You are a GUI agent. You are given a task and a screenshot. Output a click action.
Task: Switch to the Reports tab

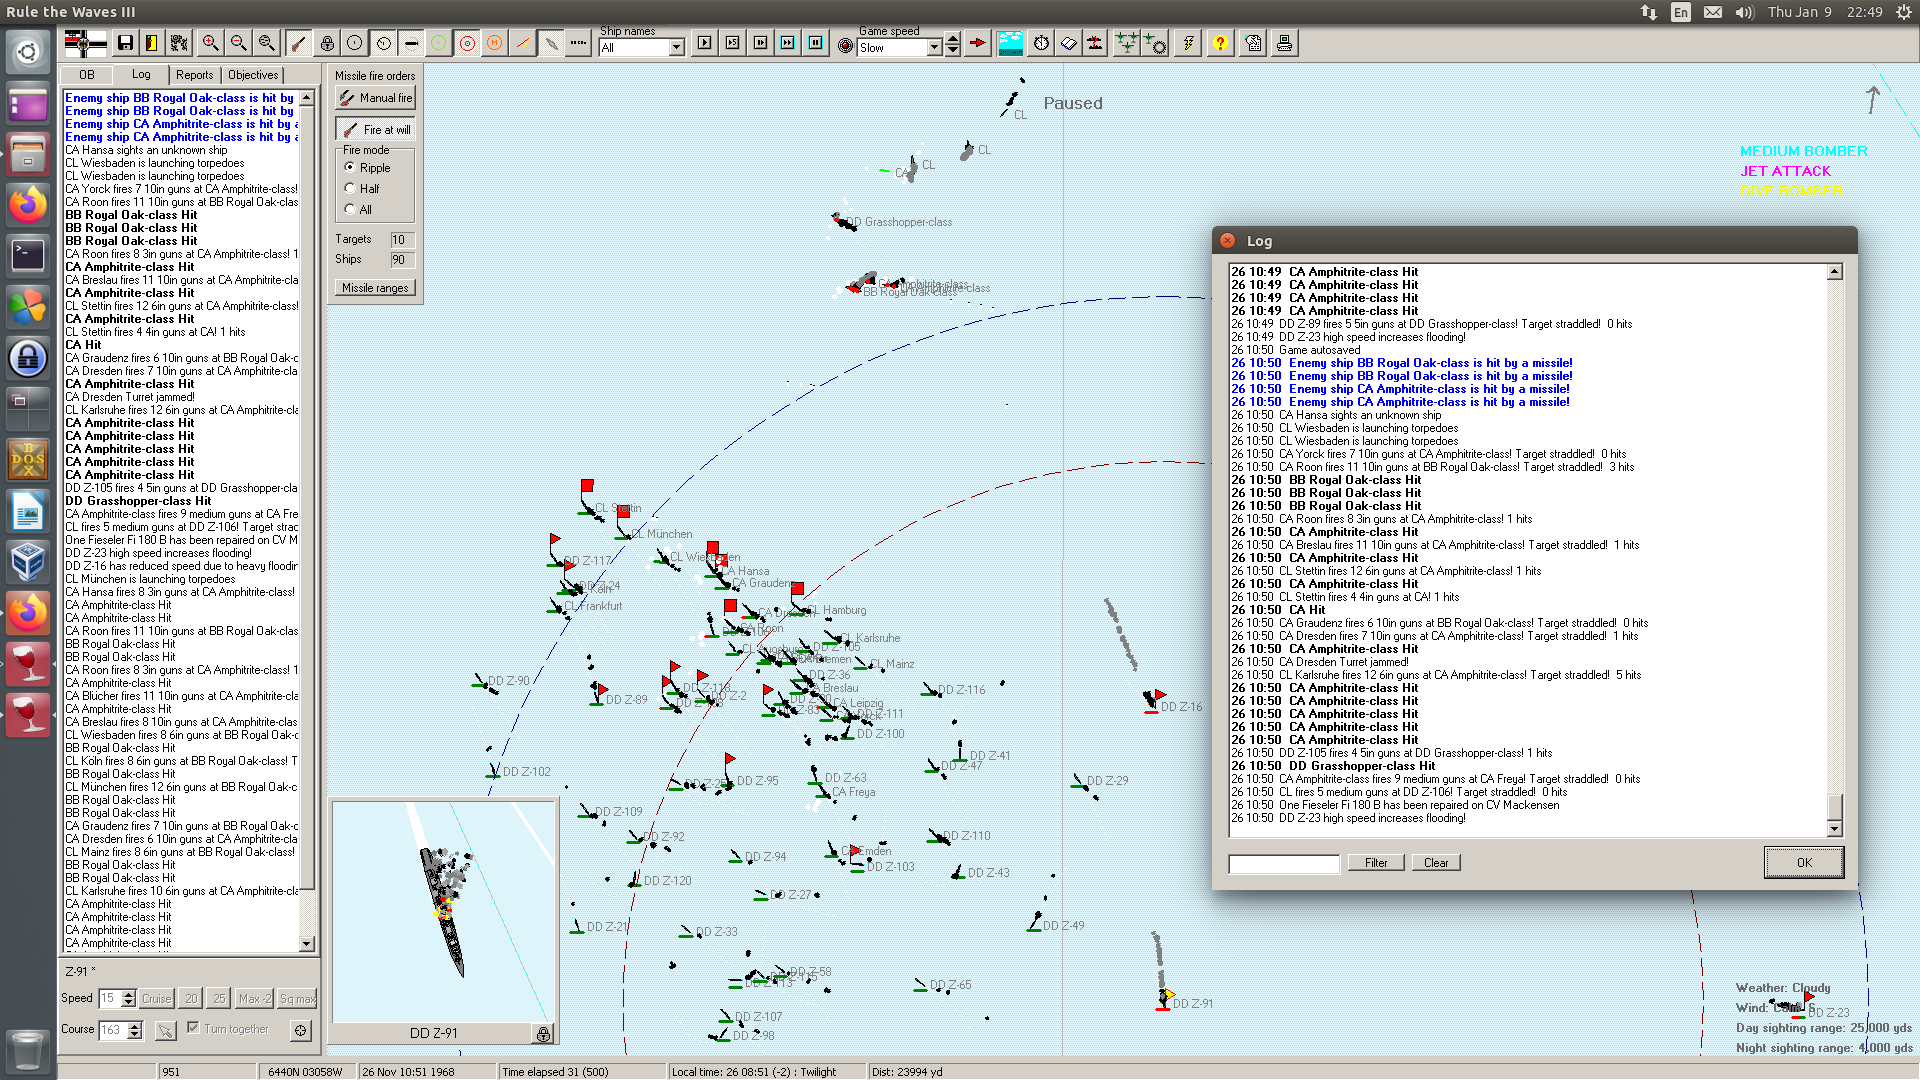pyautogui.click(x=195, y=75)
